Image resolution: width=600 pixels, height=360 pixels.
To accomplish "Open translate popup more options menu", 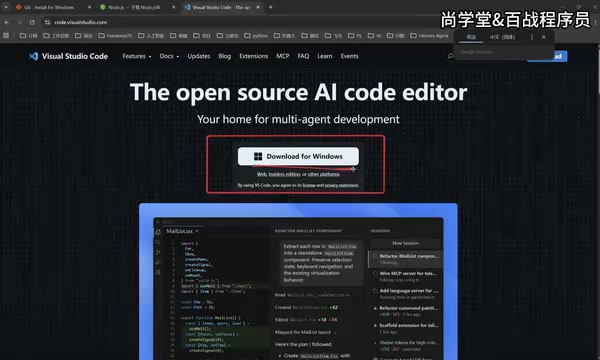I will (x=531, y=37).
